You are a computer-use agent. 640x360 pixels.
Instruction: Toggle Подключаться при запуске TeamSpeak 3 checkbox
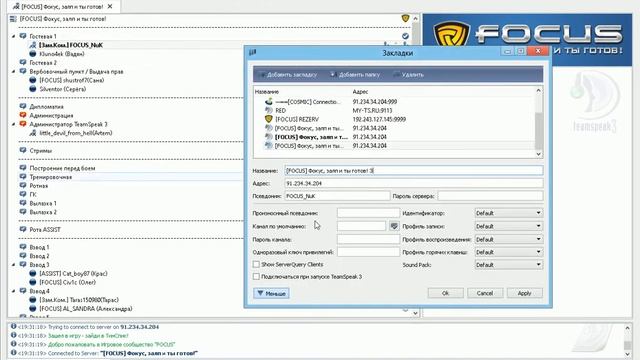tap(256, 277)
